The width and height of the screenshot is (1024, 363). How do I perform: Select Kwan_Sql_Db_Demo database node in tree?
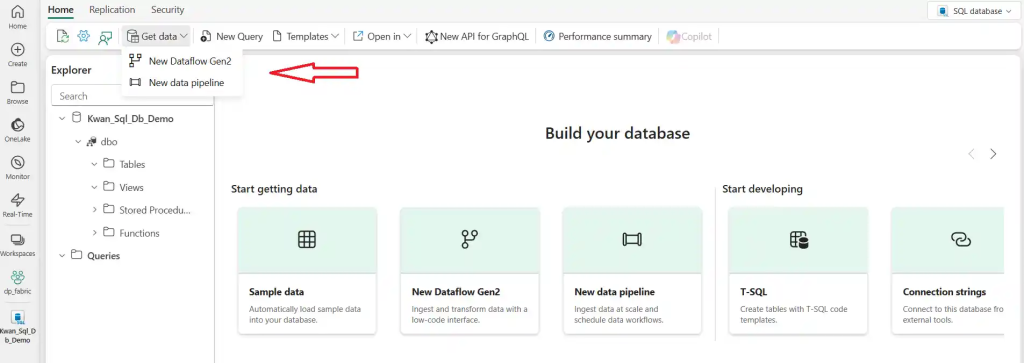122,119
